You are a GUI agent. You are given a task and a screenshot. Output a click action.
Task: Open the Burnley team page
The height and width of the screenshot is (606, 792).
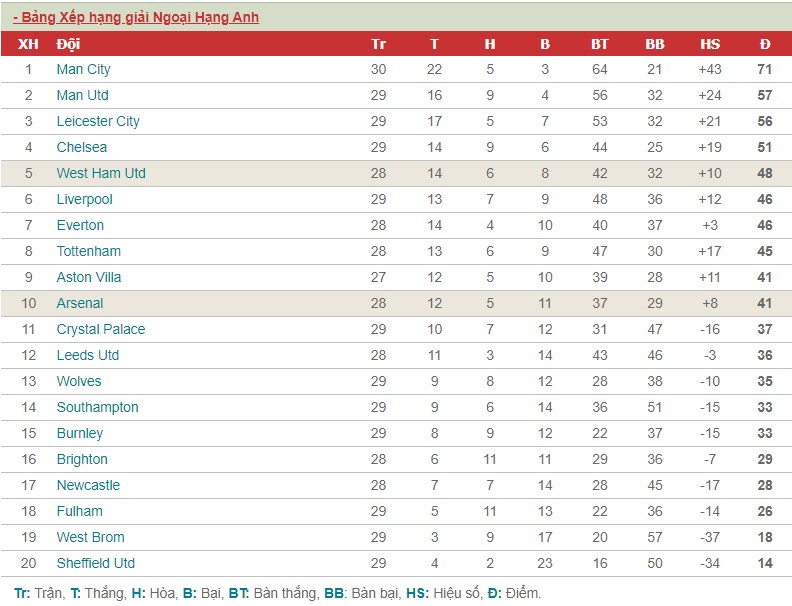point(80,433)
